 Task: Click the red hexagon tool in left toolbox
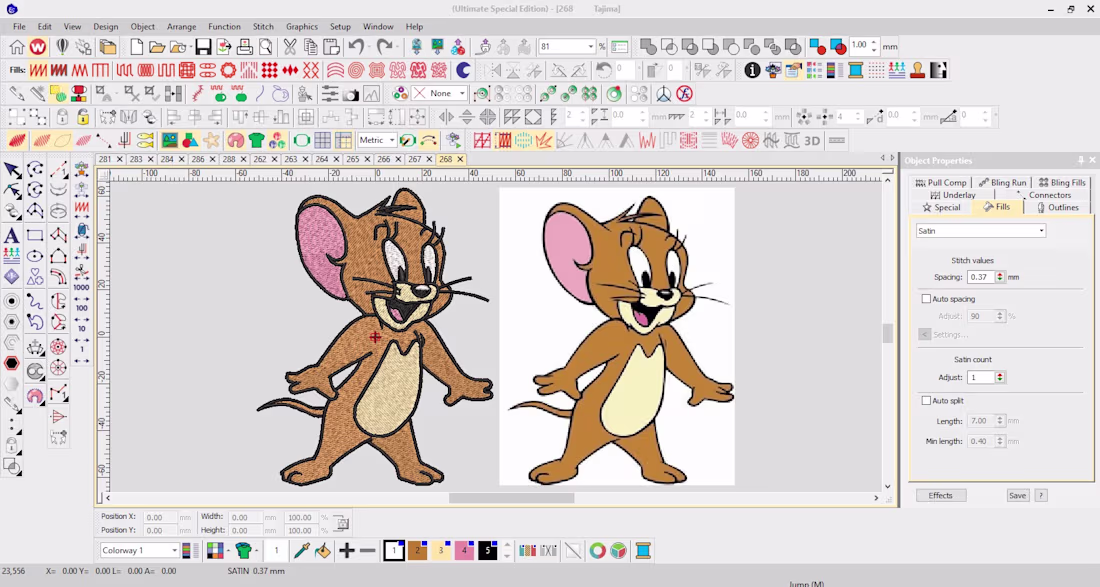pyautogui.click(x=11, y=363)
